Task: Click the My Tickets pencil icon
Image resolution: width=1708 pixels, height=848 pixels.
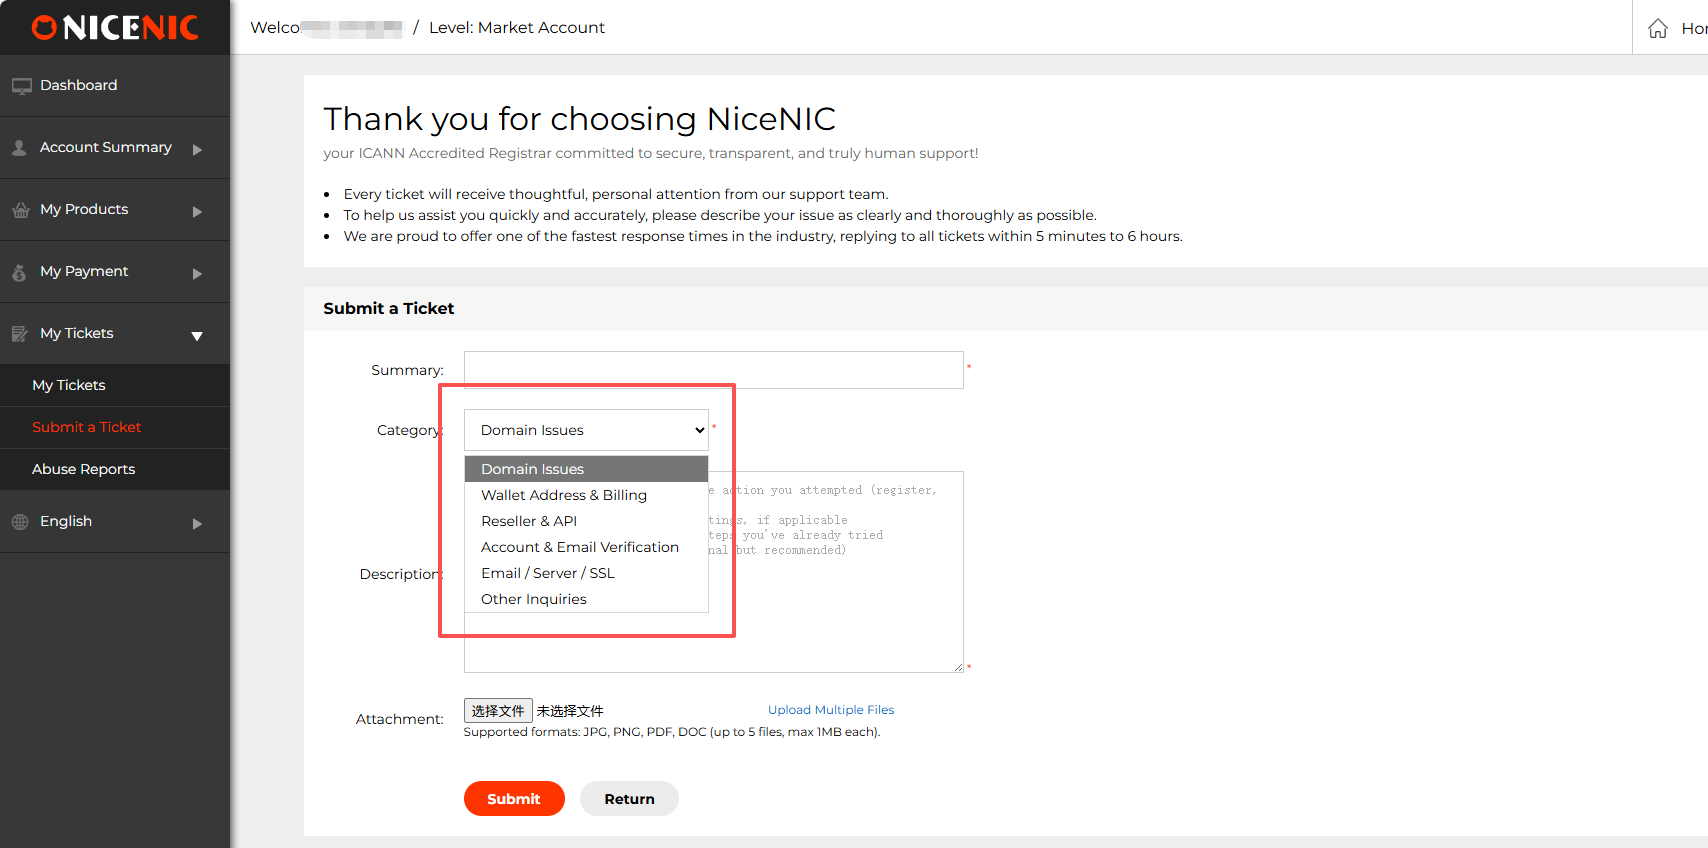Action: click(x=19, y=334)
